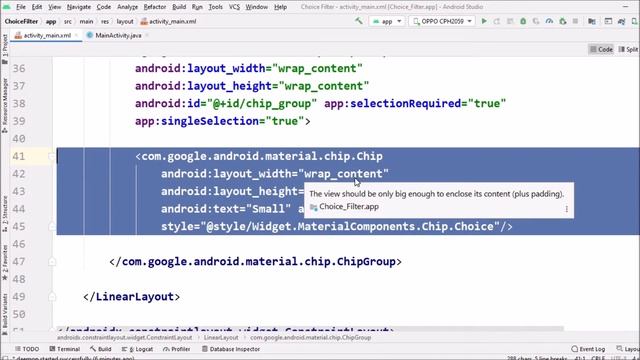Open the Code menu
This screenshot has height=360, width=640.
coord(104,7)
